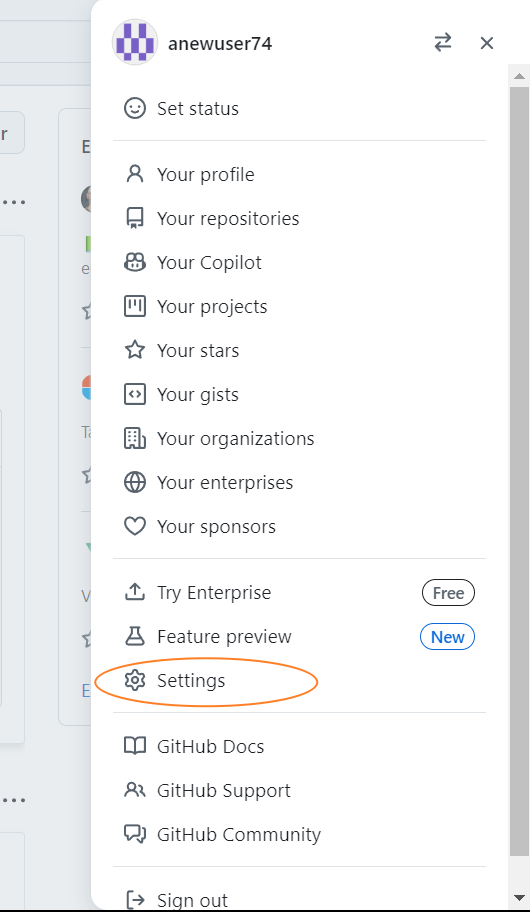This screenshot has height=912, width=530.
Task: Click the gists code icon
Action: click(135, 394)
